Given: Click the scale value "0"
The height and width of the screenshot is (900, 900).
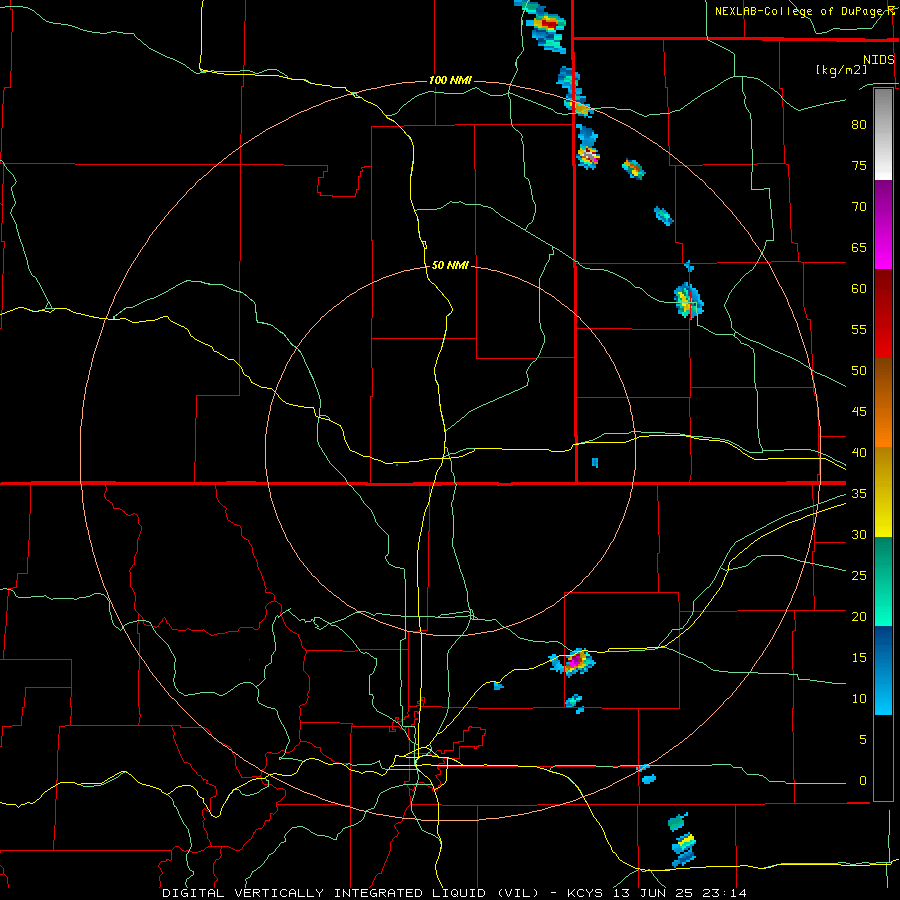Looking at the screenshot, I should coord(863,781).
